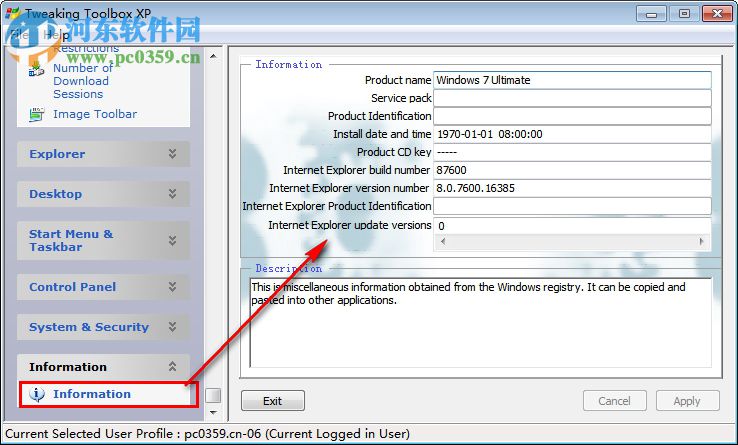
Task: Click the Description text box
Action: click(480, 323)
